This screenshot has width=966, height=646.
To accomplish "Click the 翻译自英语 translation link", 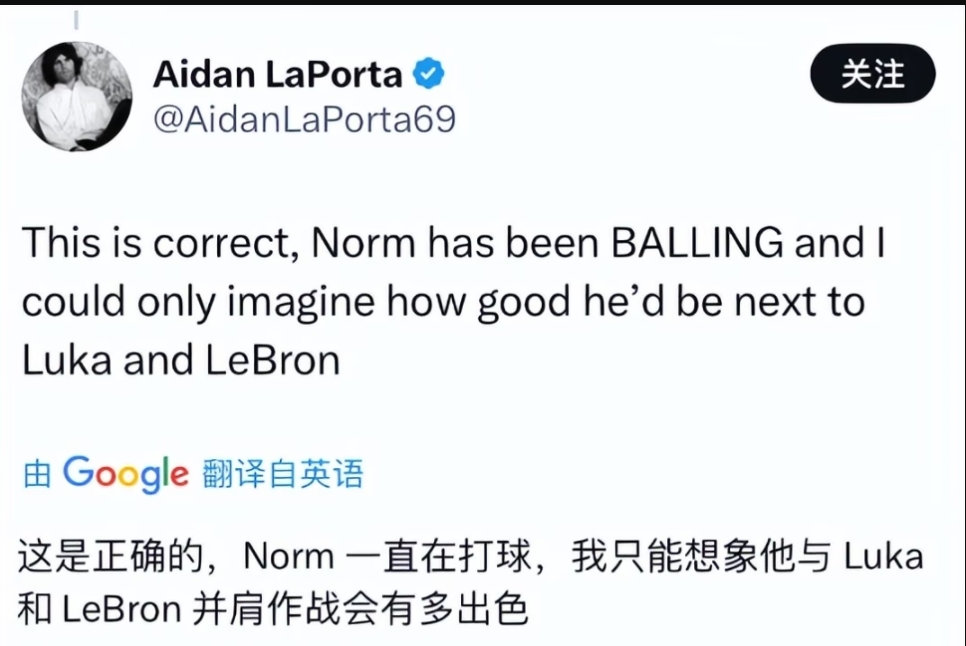I will pos(283,473).
